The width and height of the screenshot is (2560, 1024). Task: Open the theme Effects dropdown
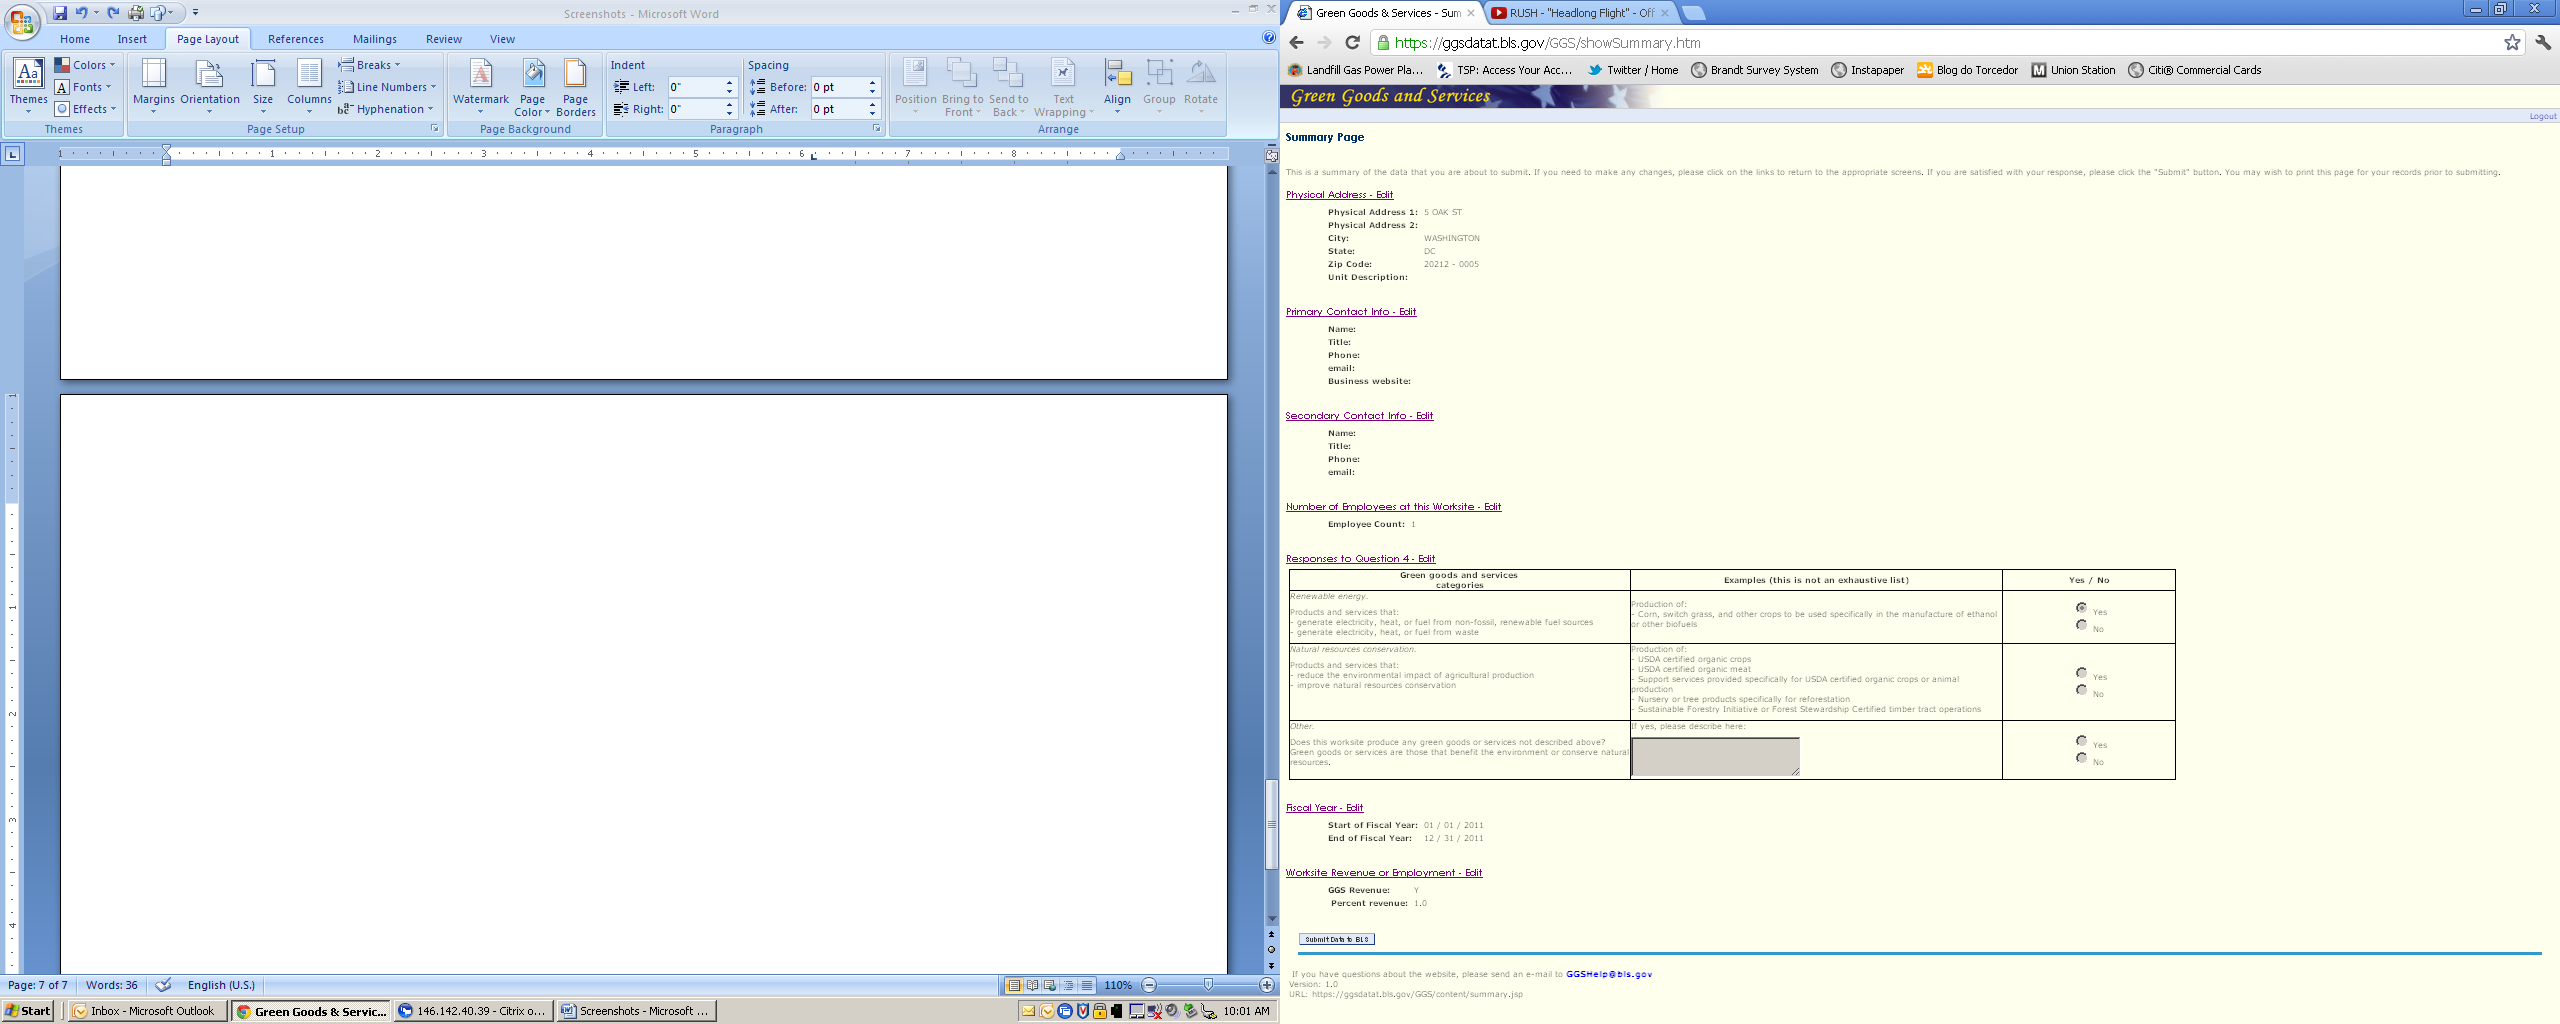coord(86,109)
